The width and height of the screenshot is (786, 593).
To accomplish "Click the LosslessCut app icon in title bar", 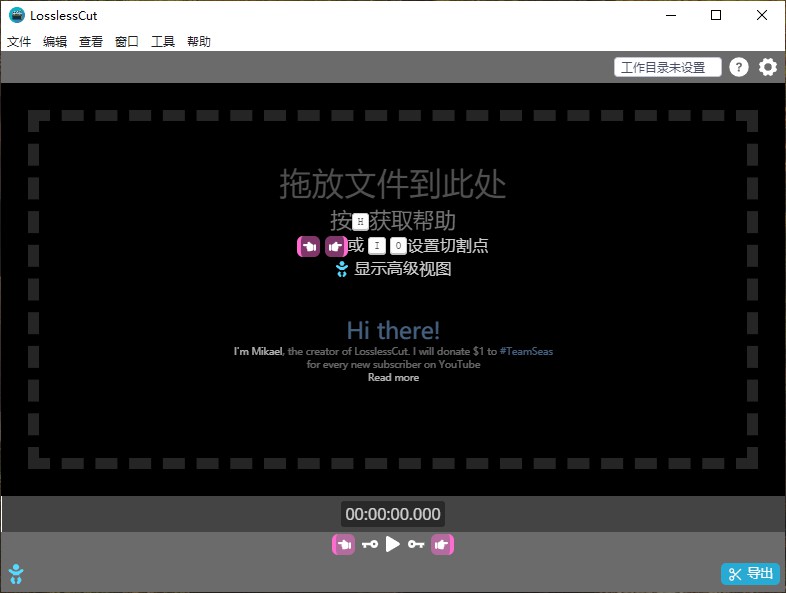I will (x=17, y=15).
